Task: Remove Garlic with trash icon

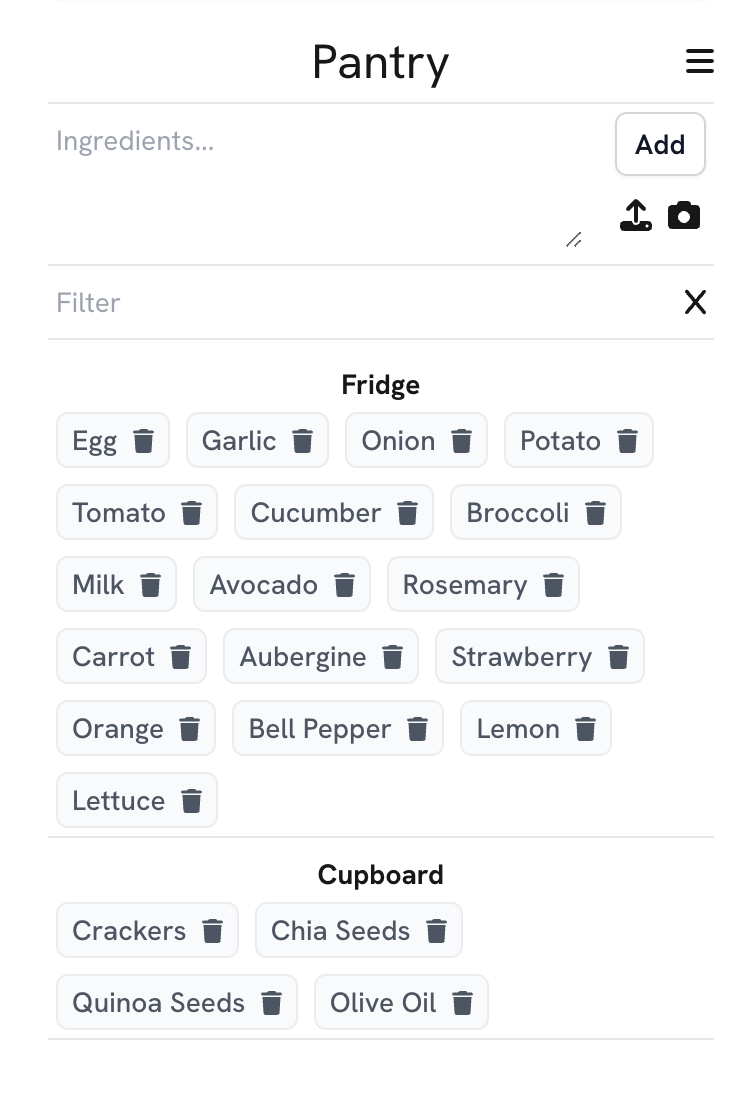Action: [303, 441]
